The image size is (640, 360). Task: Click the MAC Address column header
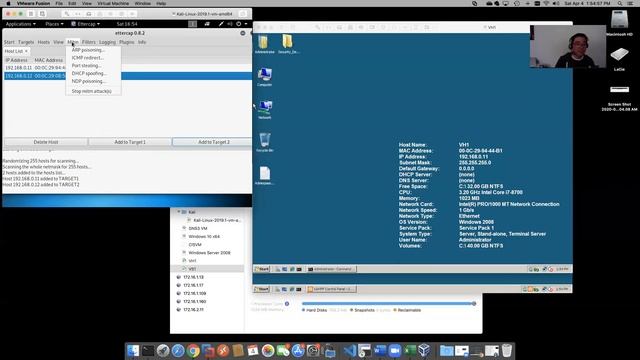coord(49,60)
